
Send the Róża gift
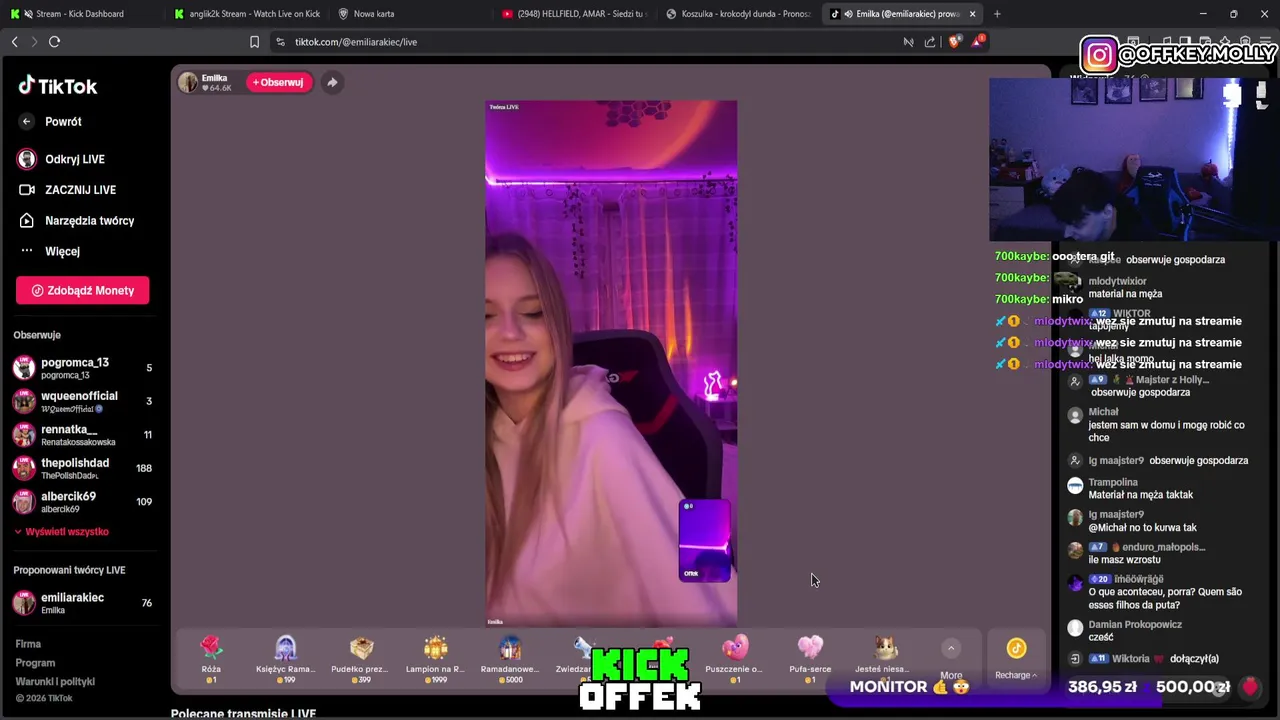211,659
